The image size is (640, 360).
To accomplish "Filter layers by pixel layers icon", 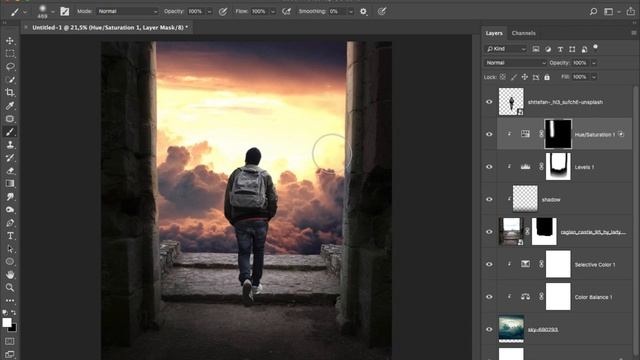I will 536,49.
